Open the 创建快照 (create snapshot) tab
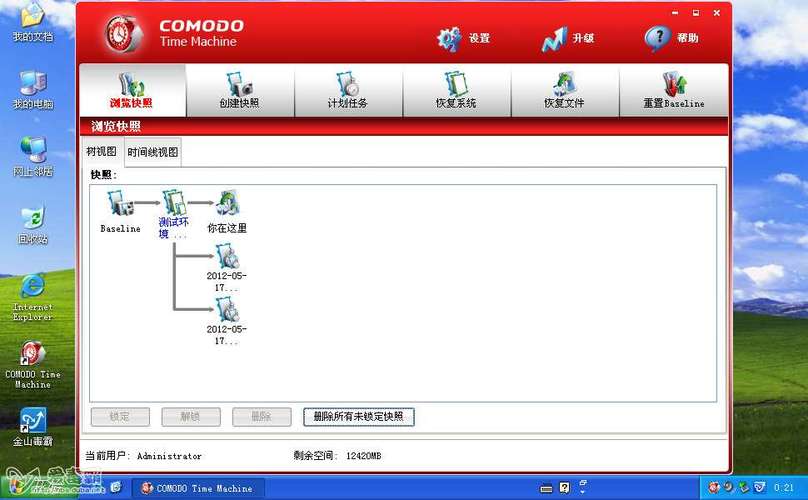 [x=240, y=90]
